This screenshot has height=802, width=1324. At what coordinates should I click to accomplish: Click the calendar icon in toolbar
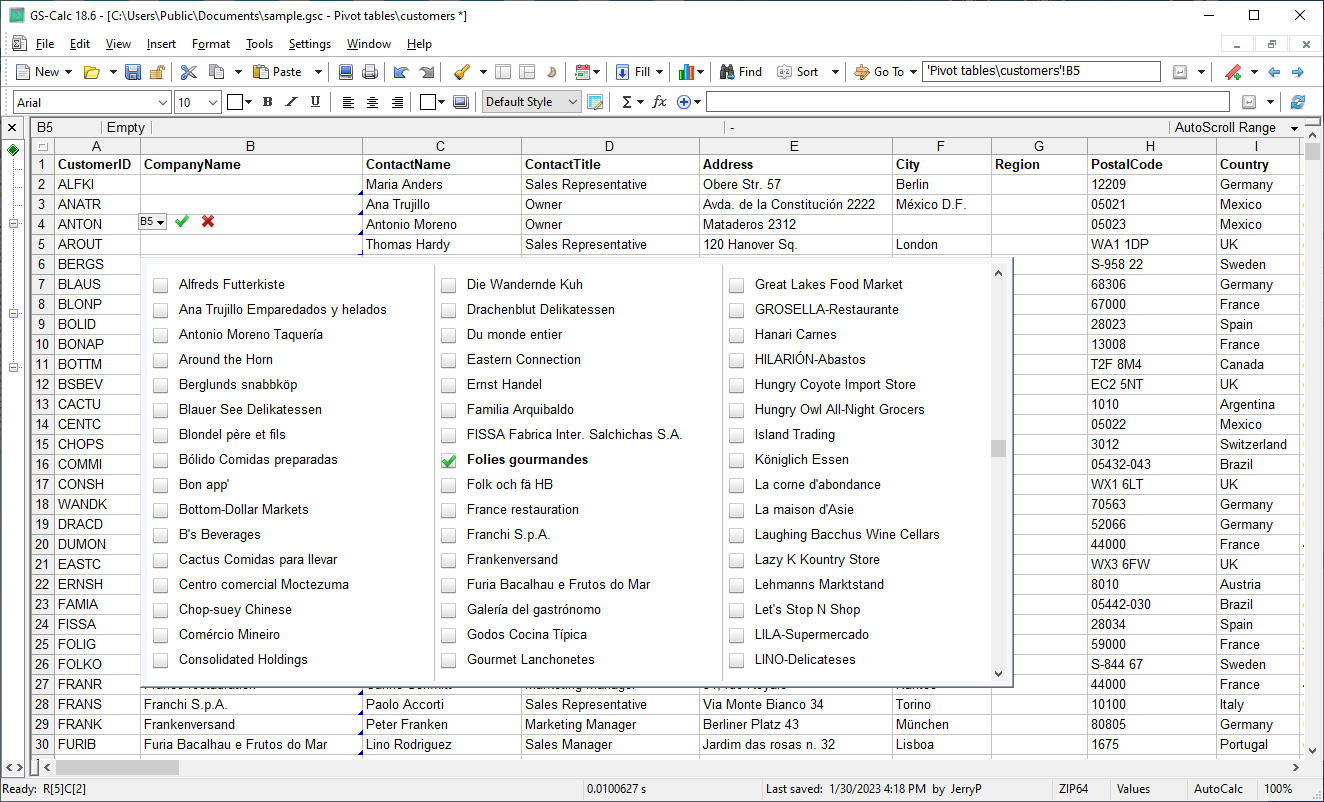582,72
